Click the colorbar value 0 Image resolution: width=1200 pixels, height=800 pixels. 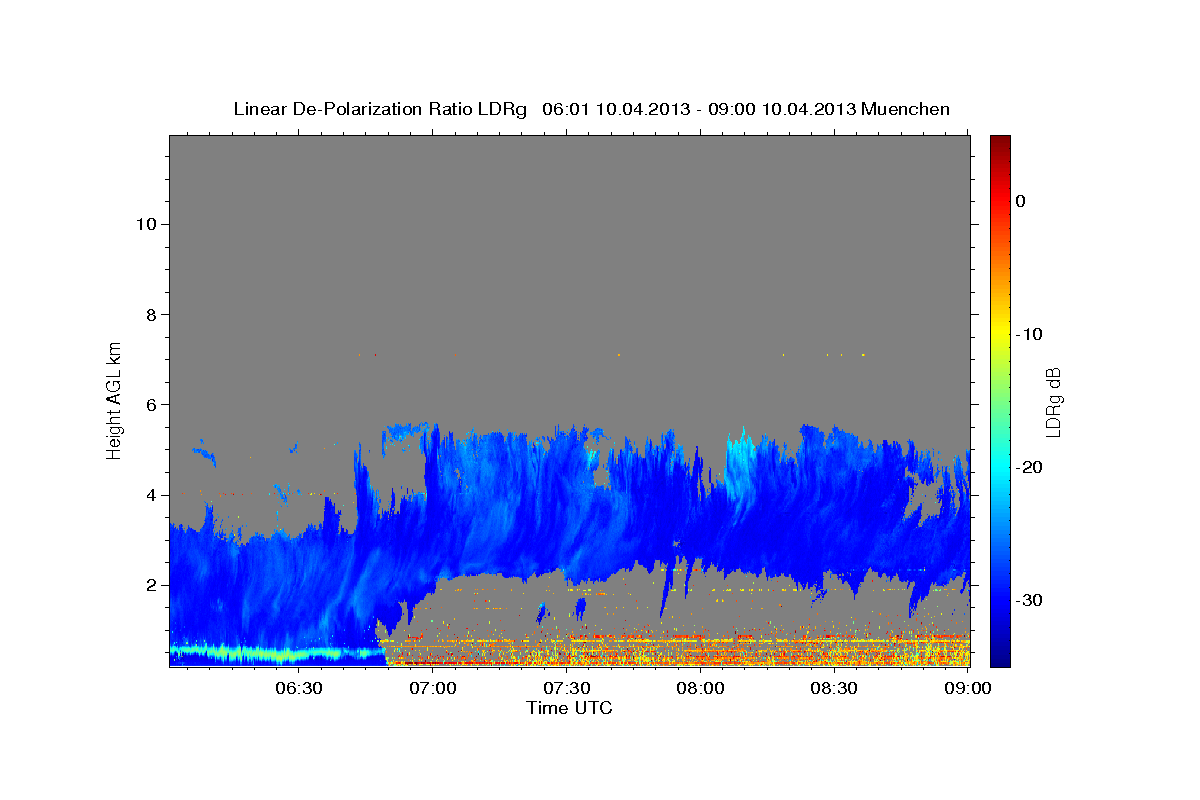pos(1021,201)
